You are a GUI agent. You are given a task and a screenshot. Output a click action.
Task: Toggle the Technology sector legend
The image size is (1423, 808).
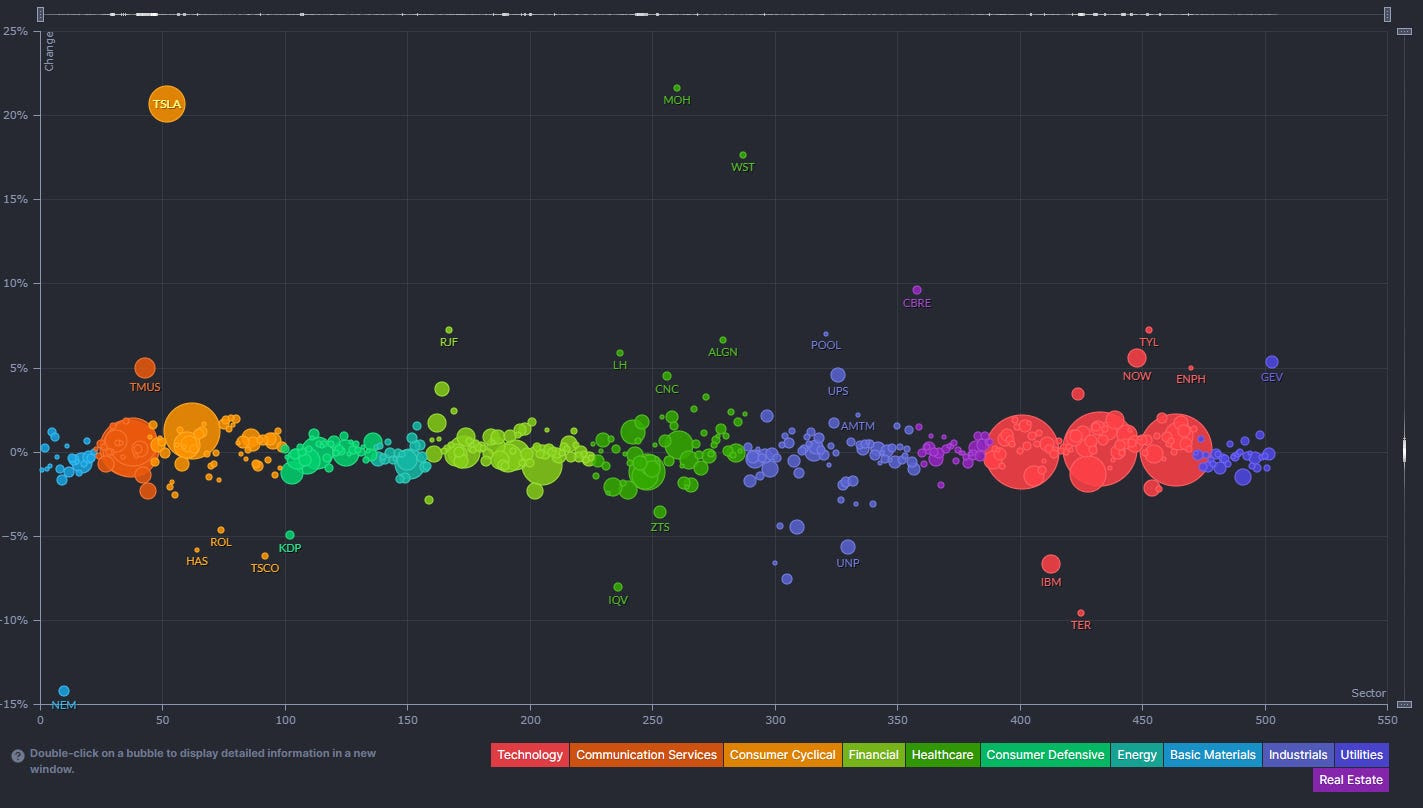530,755
